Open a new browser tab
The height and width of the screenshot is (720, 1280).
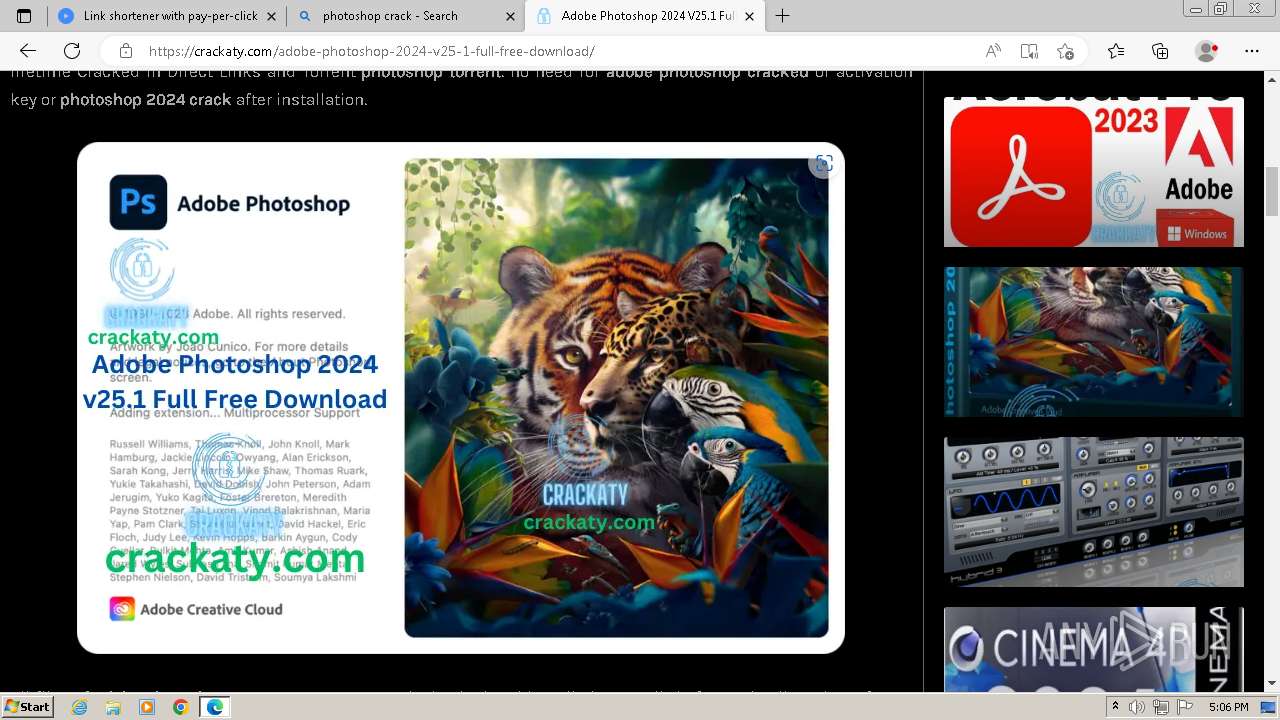pos(782,16)
